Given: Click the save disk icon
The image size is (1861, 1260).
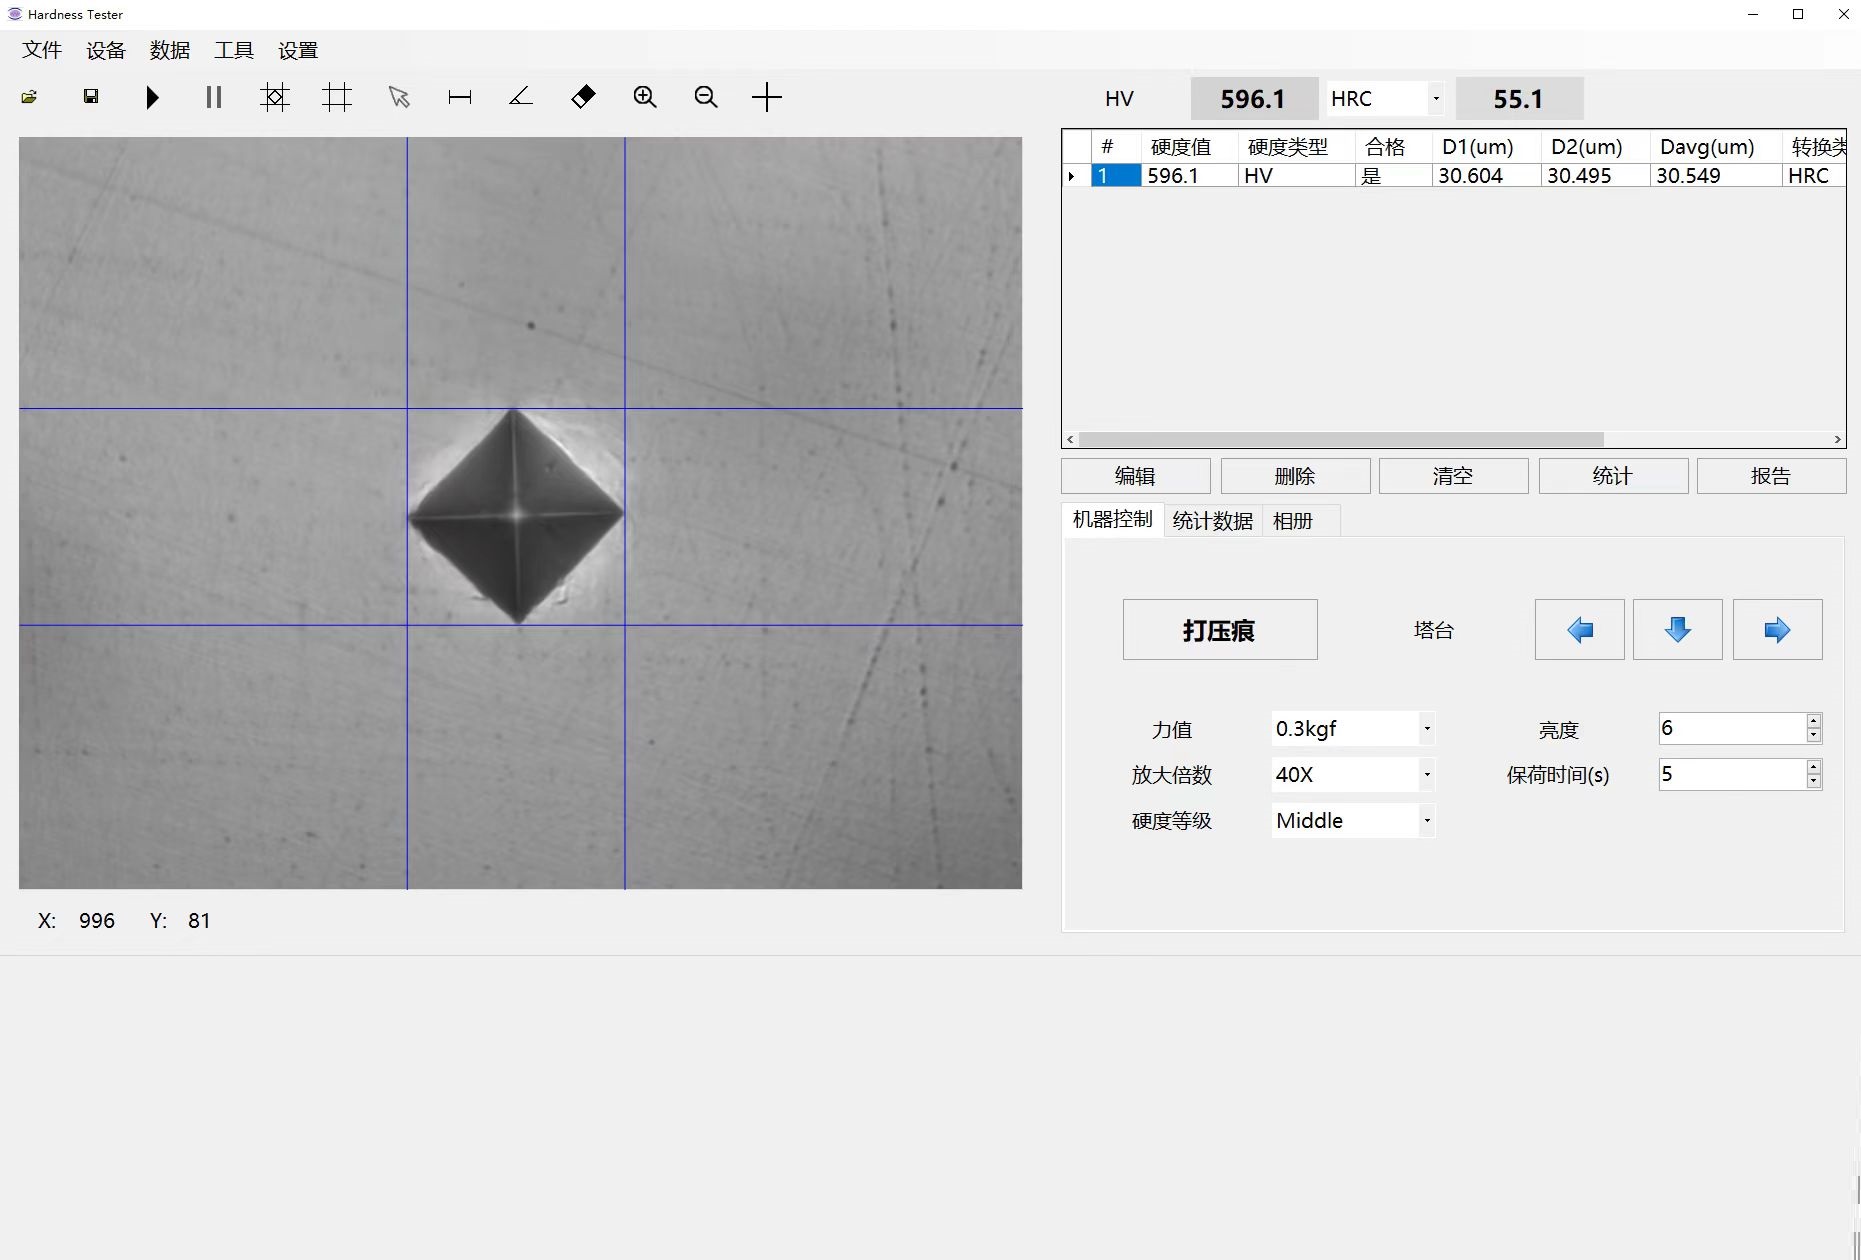Looking at the screenshot, I should click(x=91, y=97).
